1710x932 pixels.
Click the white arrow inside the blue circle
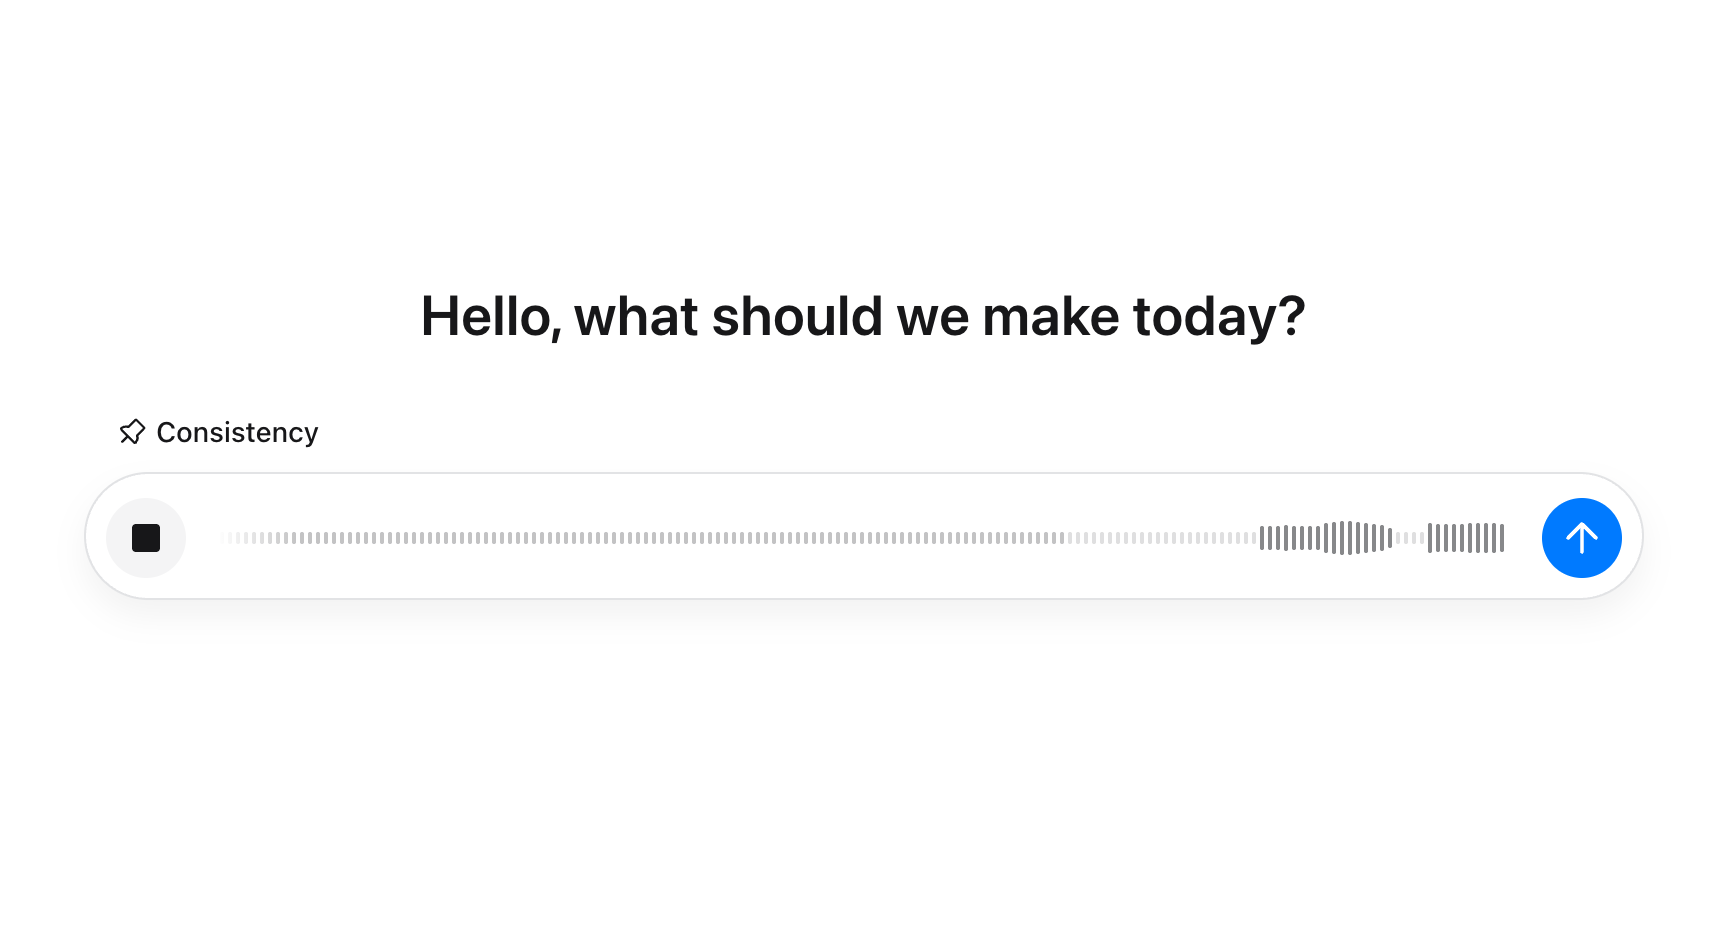click(1581, 538)
